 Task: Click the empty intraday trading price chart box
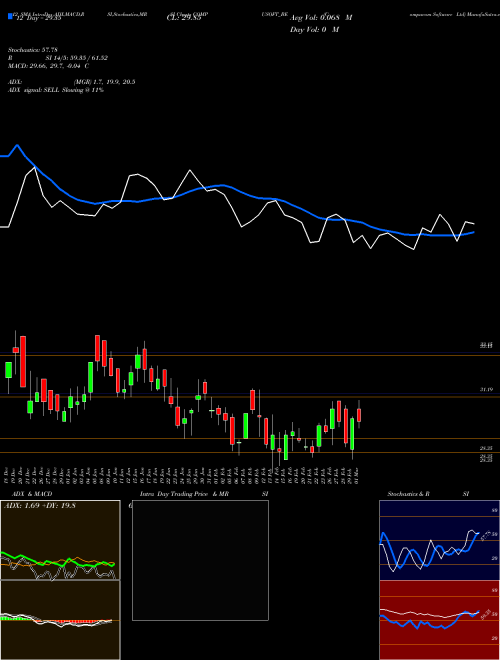pyautogui.click(x=200, y=560)
